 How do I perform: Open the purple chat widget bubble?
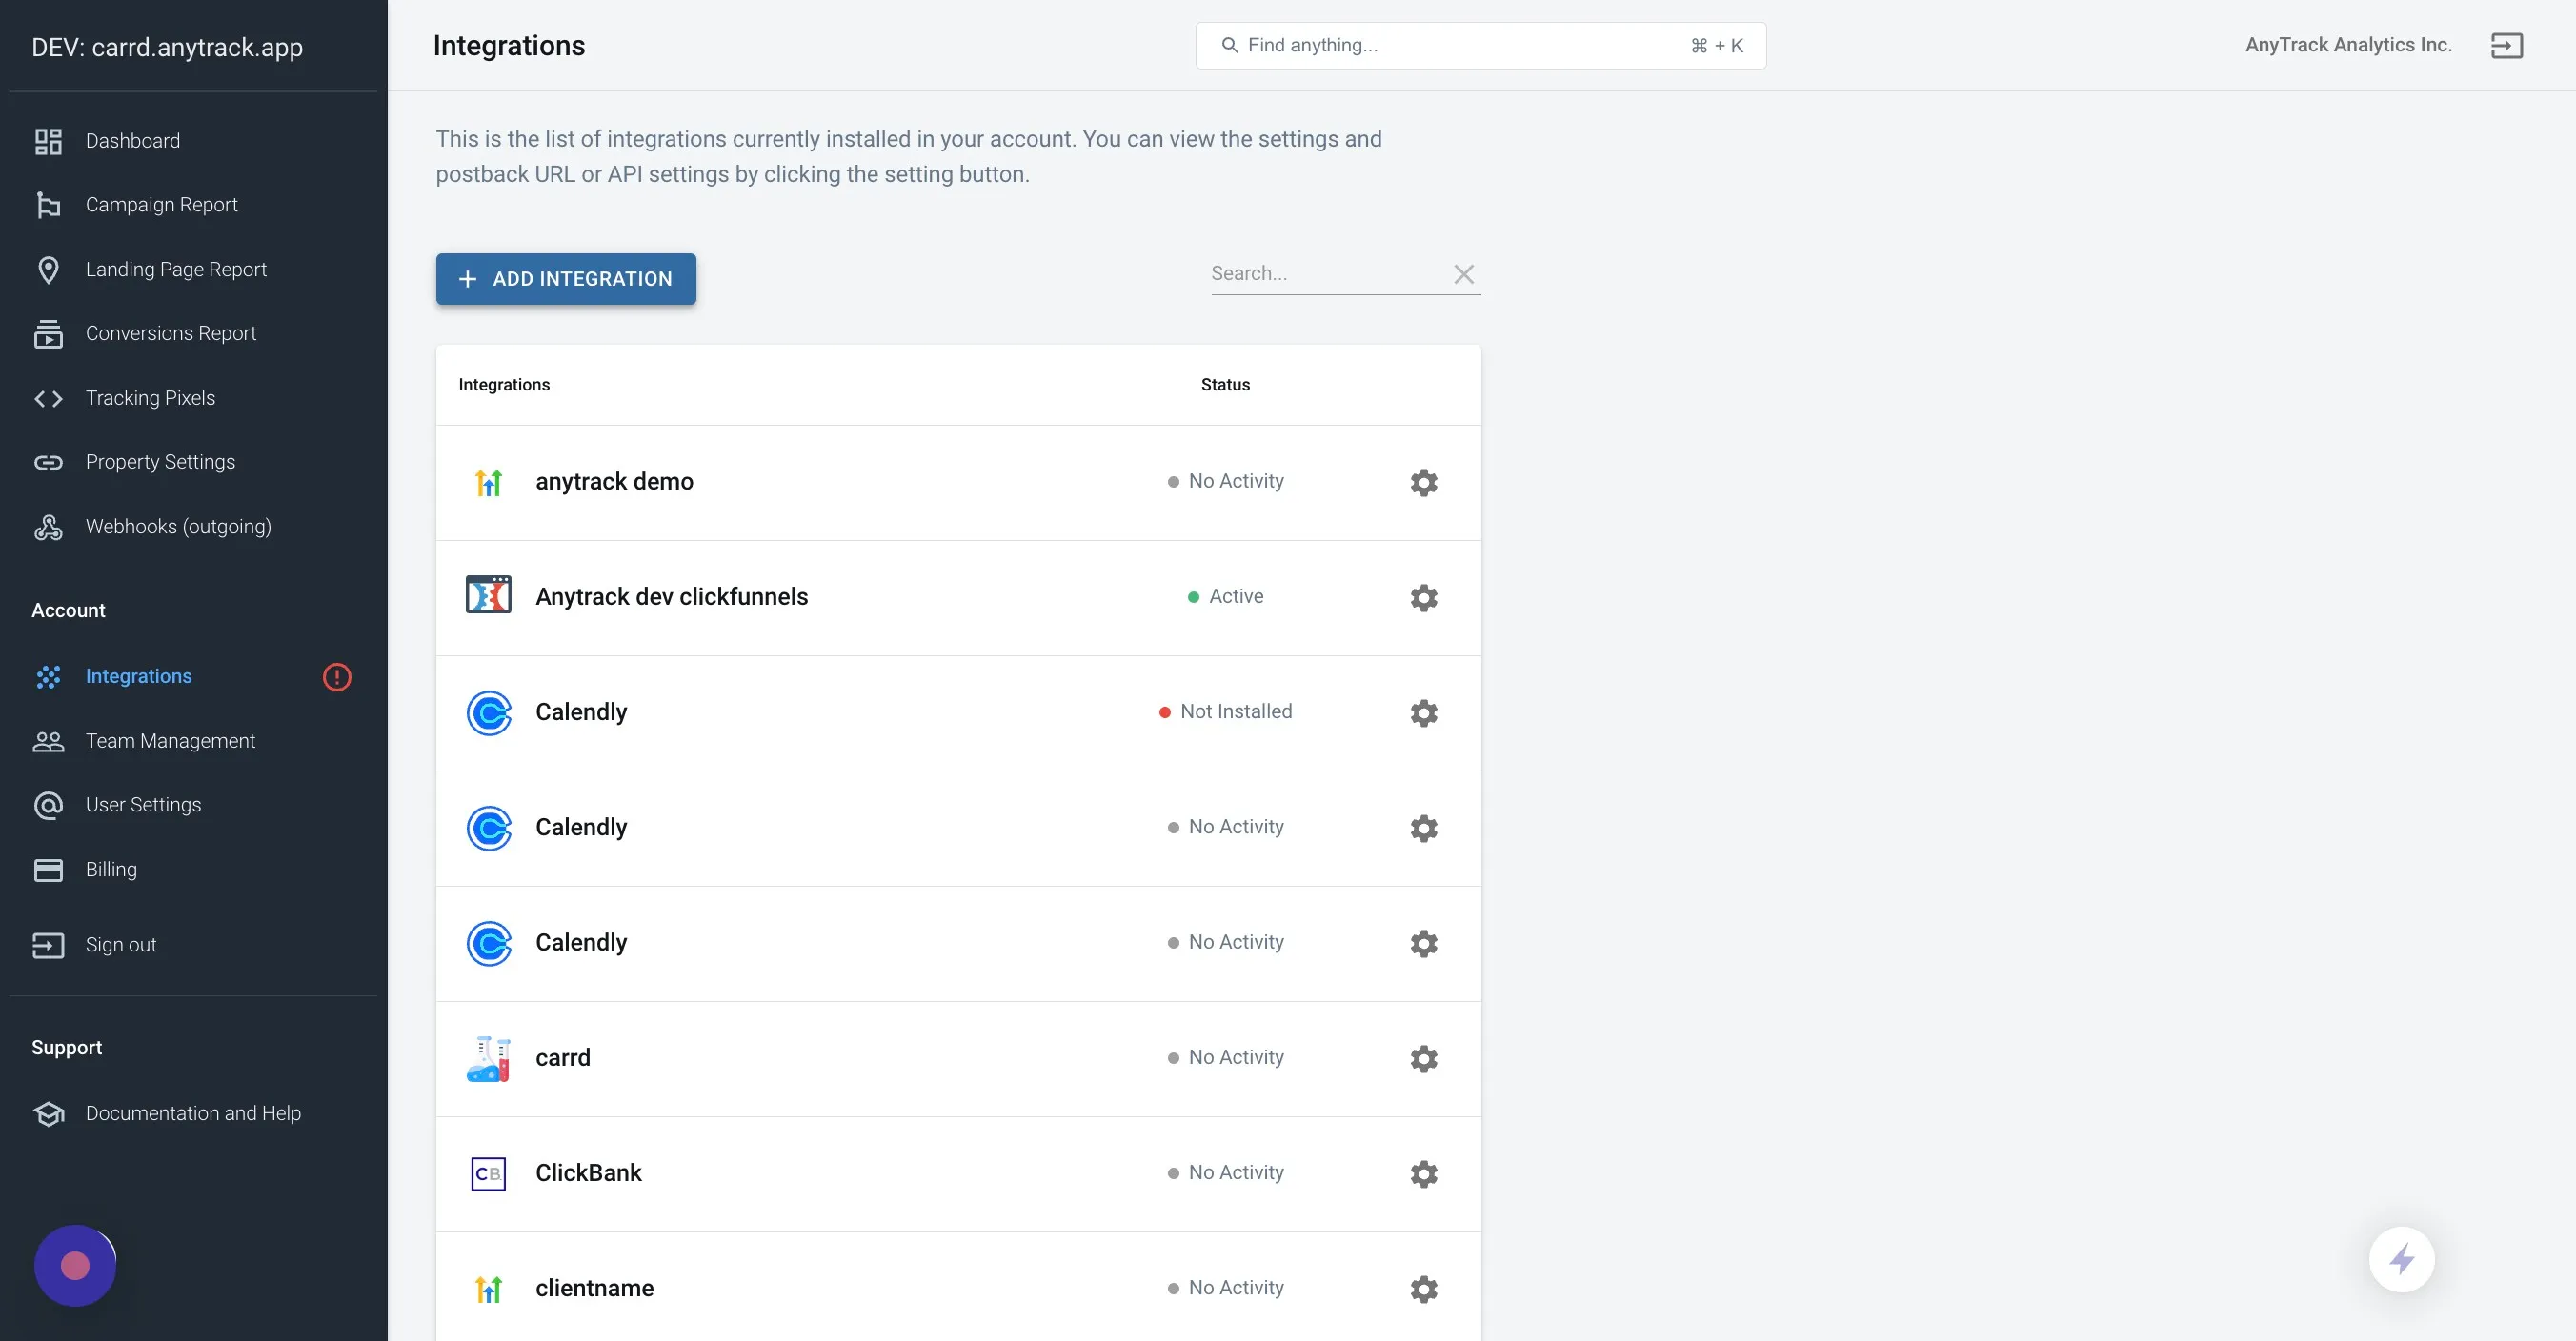pos(75,1265)
